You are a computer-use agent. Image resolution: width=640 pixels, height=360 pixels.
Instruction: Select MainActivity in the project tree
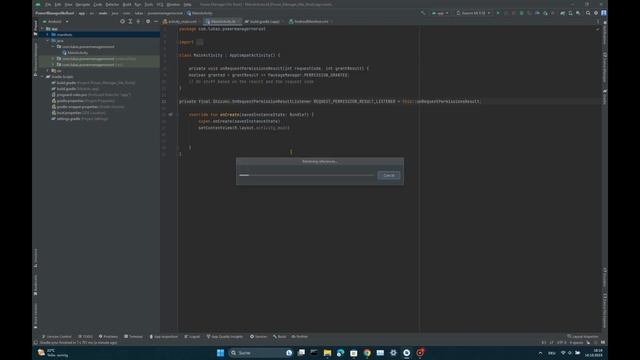point(78,53)
